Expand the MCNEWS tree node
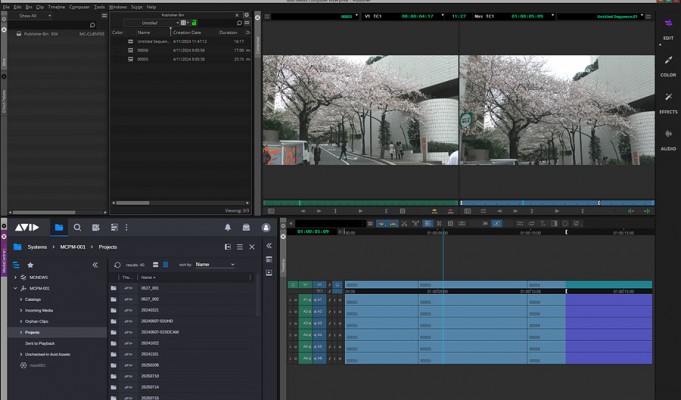This screenshot has width=681, height=400. pos(16,277)
